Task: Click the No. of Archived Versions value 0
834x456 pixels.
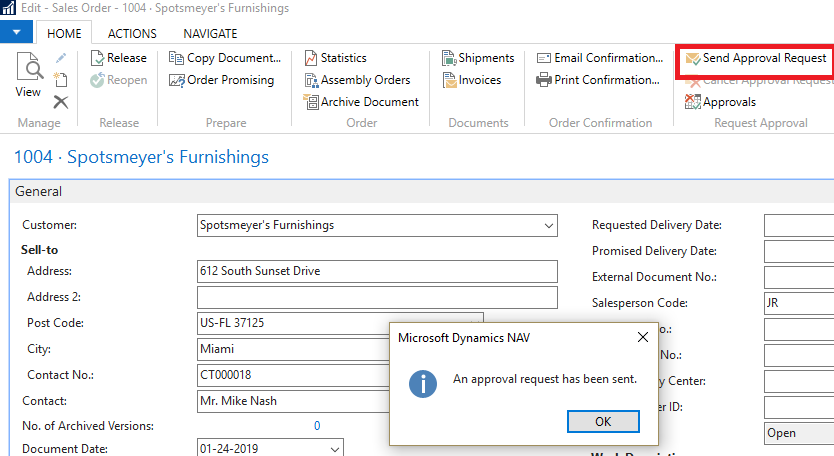Action: 317,426
